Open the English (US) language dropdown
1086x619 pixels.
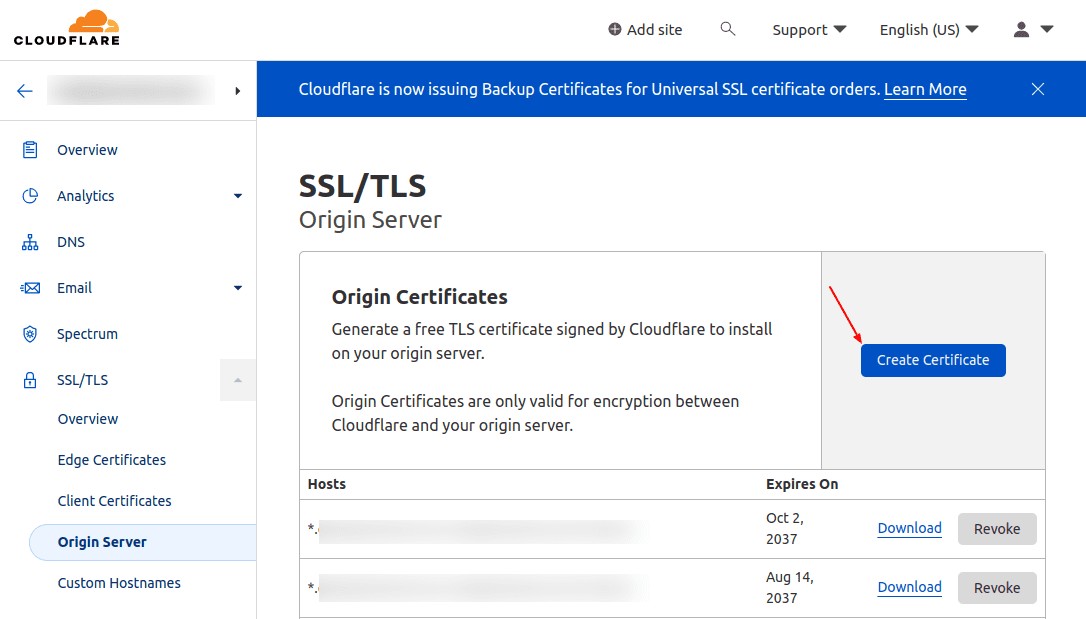click(x=928, y=29)
